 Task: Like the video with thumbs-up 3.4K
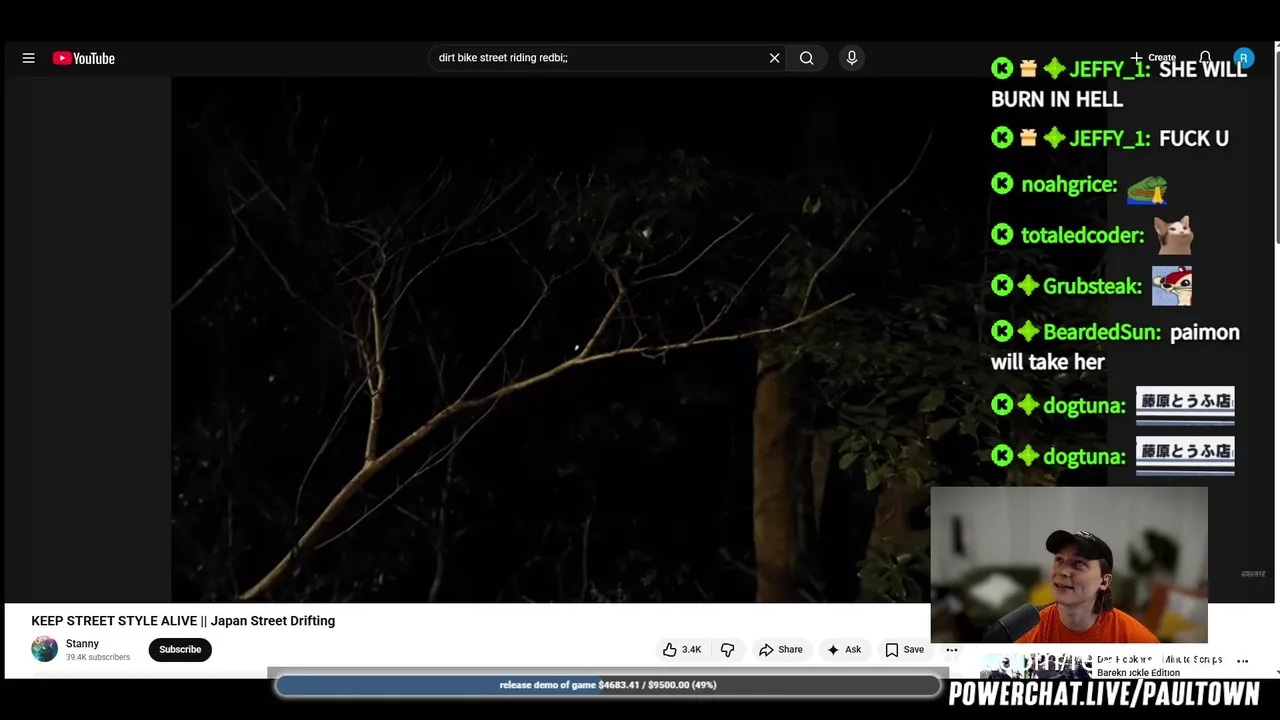point(681,649)
